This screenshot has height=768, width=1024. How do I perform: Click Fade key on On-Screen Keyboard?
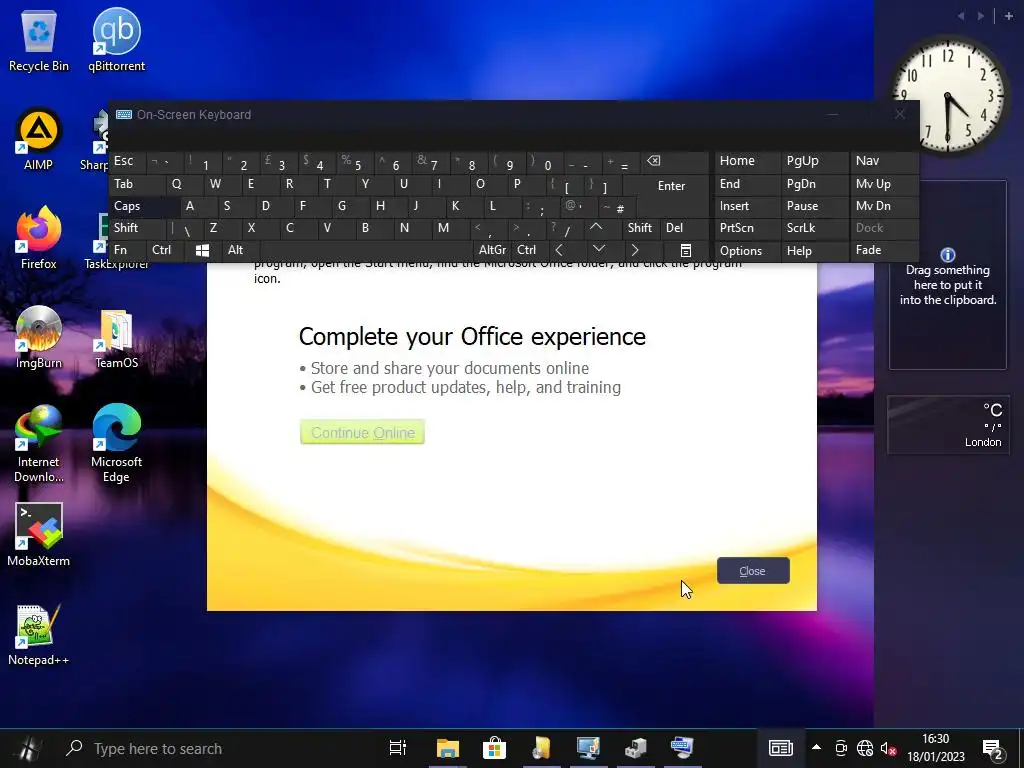click(884, 250)
